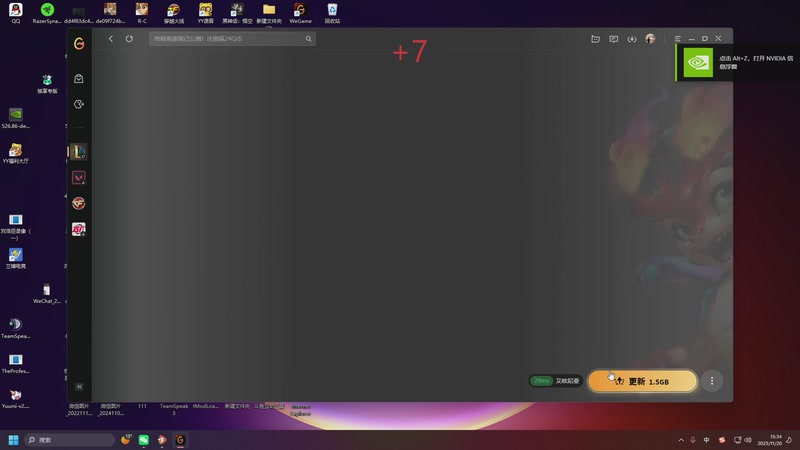The image size is (800, 450).
Task: Open the YY voice desktop shortcut
Action: (206, 13)
